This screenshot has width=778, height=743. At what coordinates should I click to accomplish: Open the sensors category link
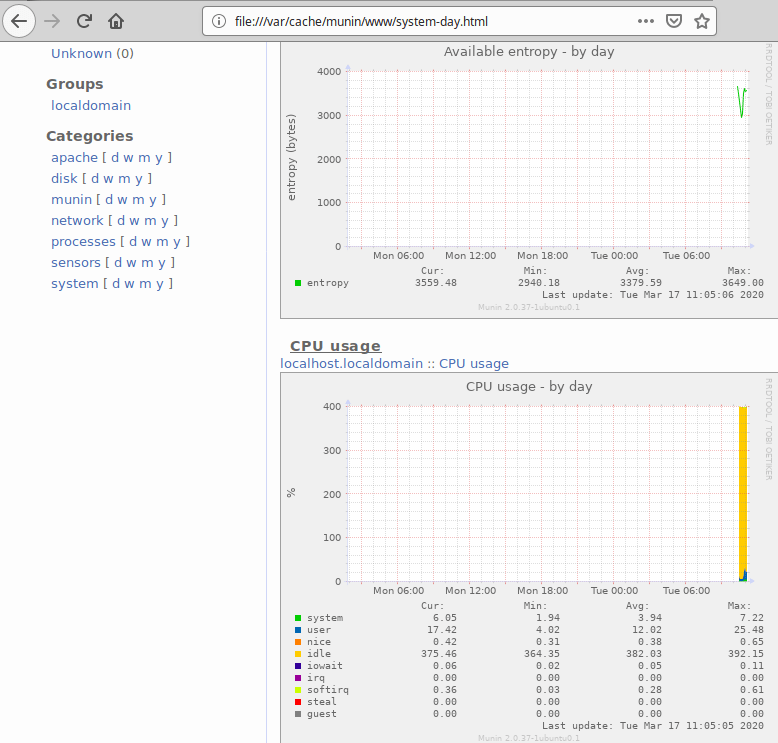(76, 262)
